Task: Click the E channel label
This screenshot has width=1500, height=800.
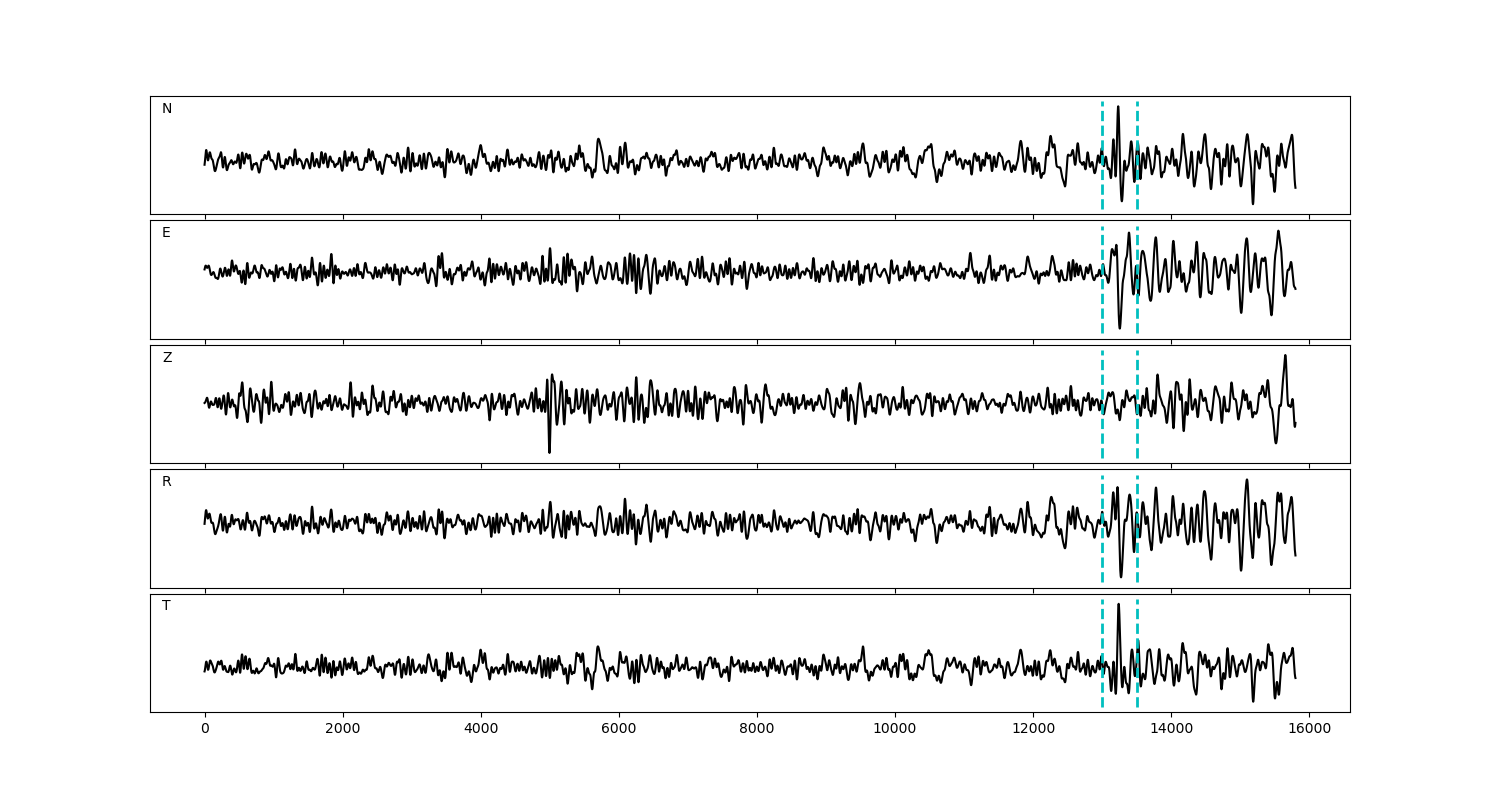Action: click(166, 233)
